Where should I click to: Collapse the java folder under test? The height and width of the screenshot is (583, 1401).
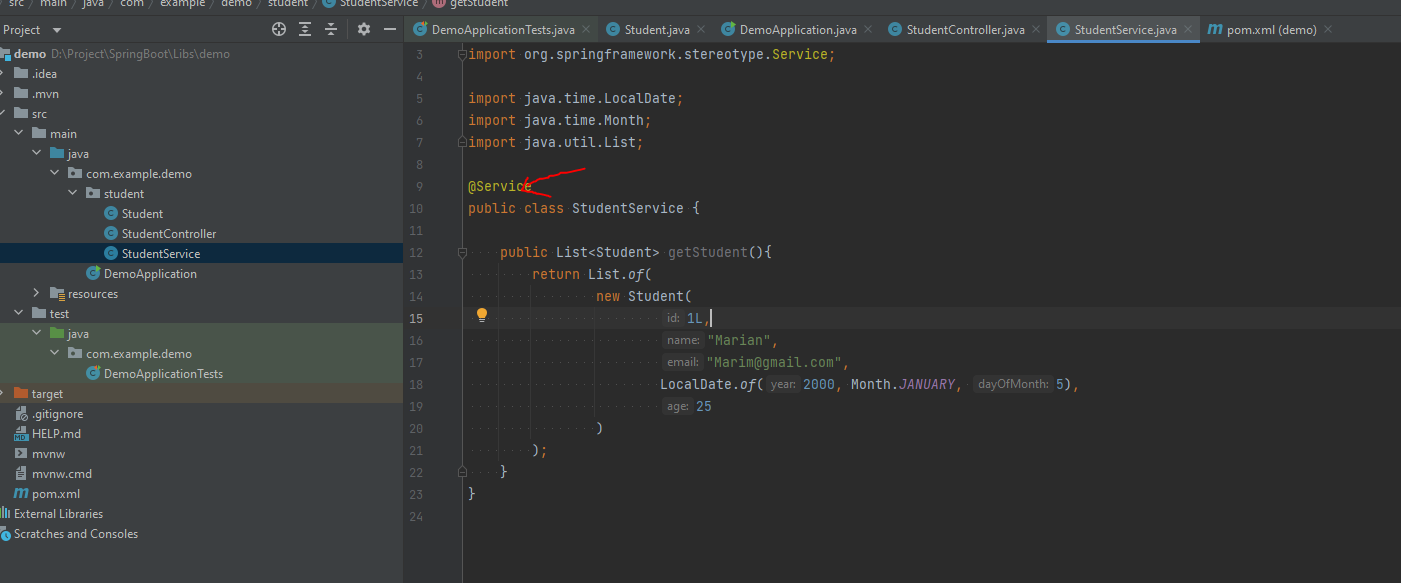coord(37,334)
